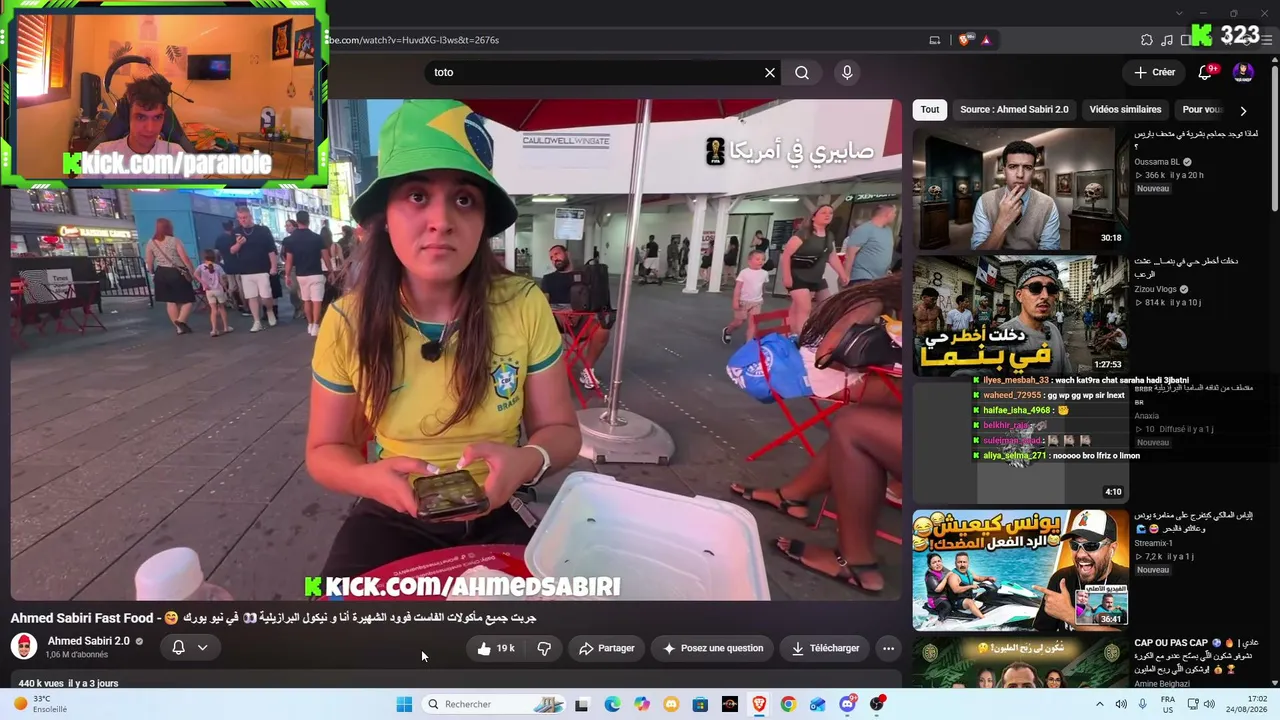Open the YouTube account avatar menu

[1243, 72]
